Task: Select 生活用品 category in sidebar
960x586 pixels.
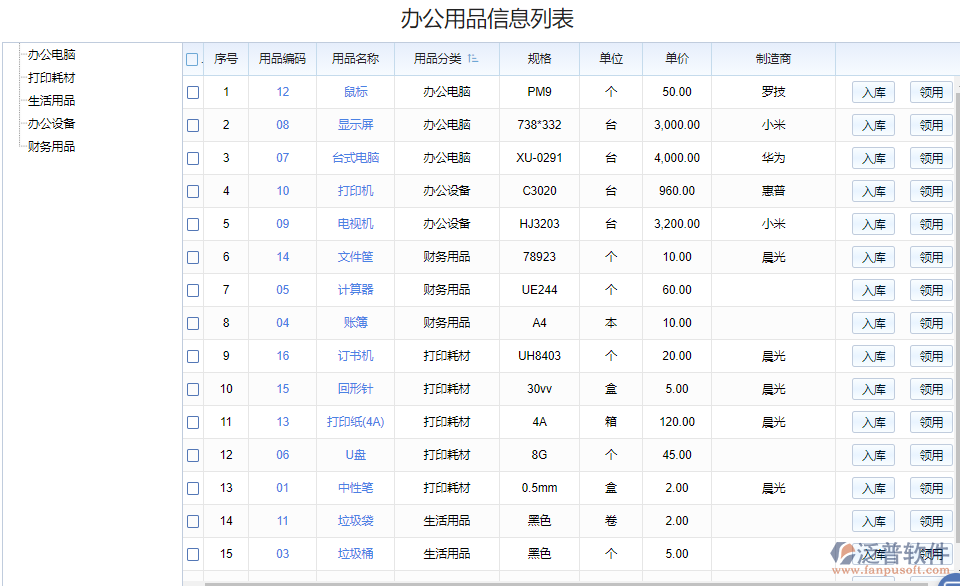Action: [52, 100]
